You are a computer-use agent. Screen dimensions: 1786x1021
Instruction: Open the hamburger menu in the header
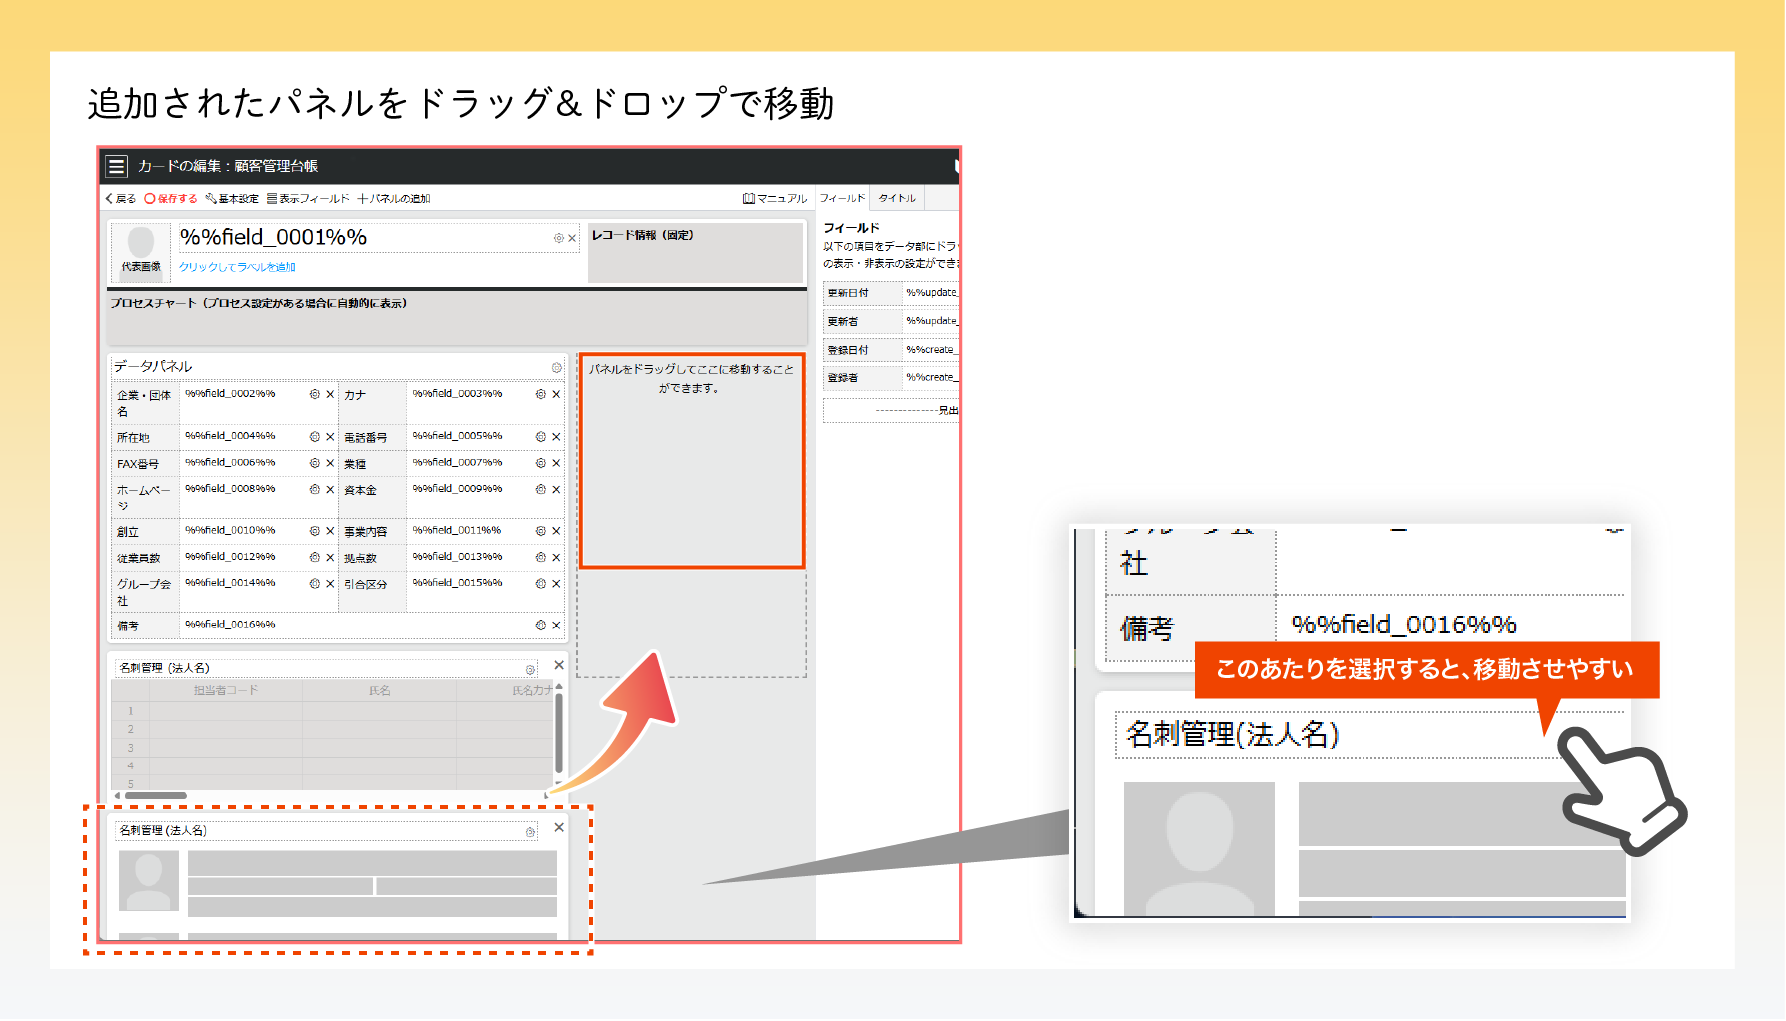tap(117, 166)
